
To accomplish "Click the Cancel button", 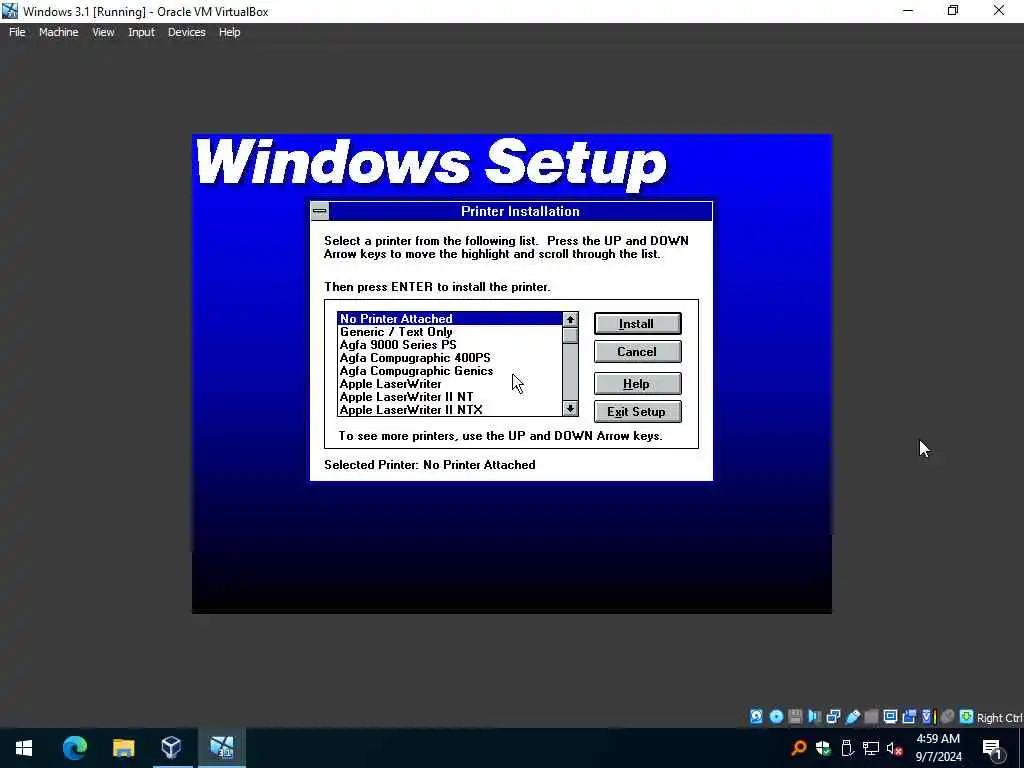I will pos(637,352).
